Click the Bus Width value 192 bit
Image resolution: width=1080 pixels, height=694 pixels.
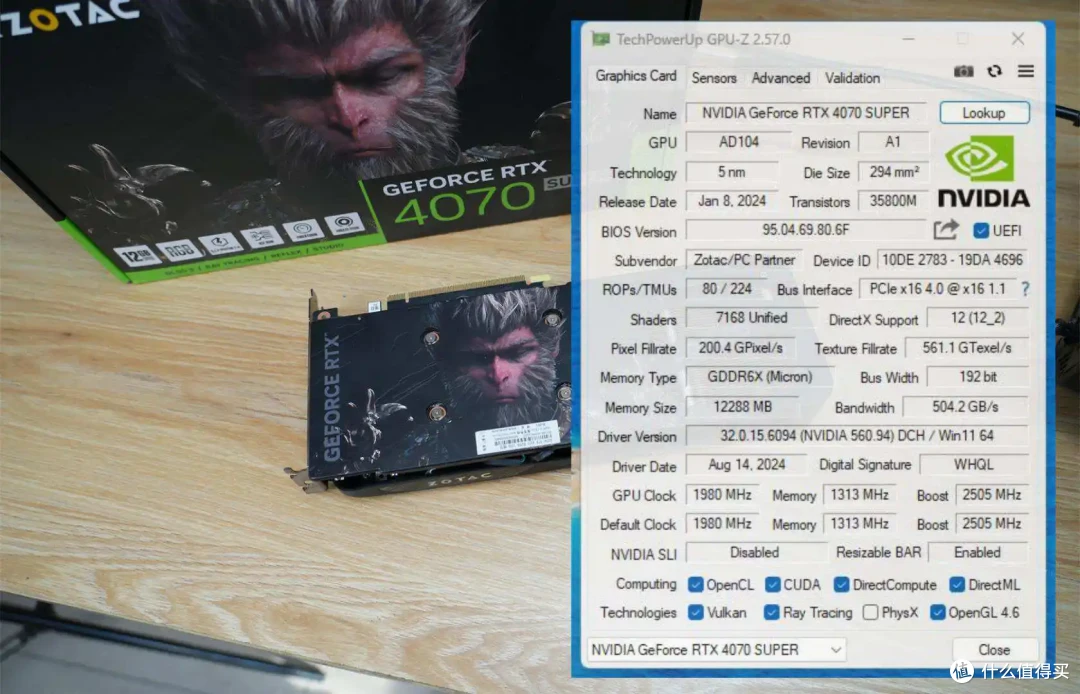977,377
